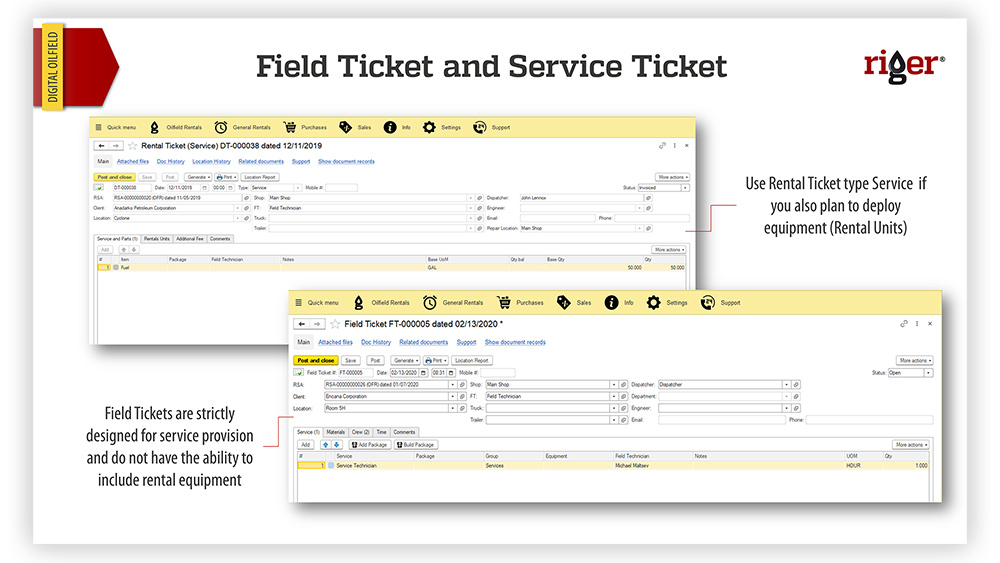Toggle the posted checkbox beside Field Ticket #
Screen dimensions: 1000x563
pyautogui.click(x=299, y=372)
